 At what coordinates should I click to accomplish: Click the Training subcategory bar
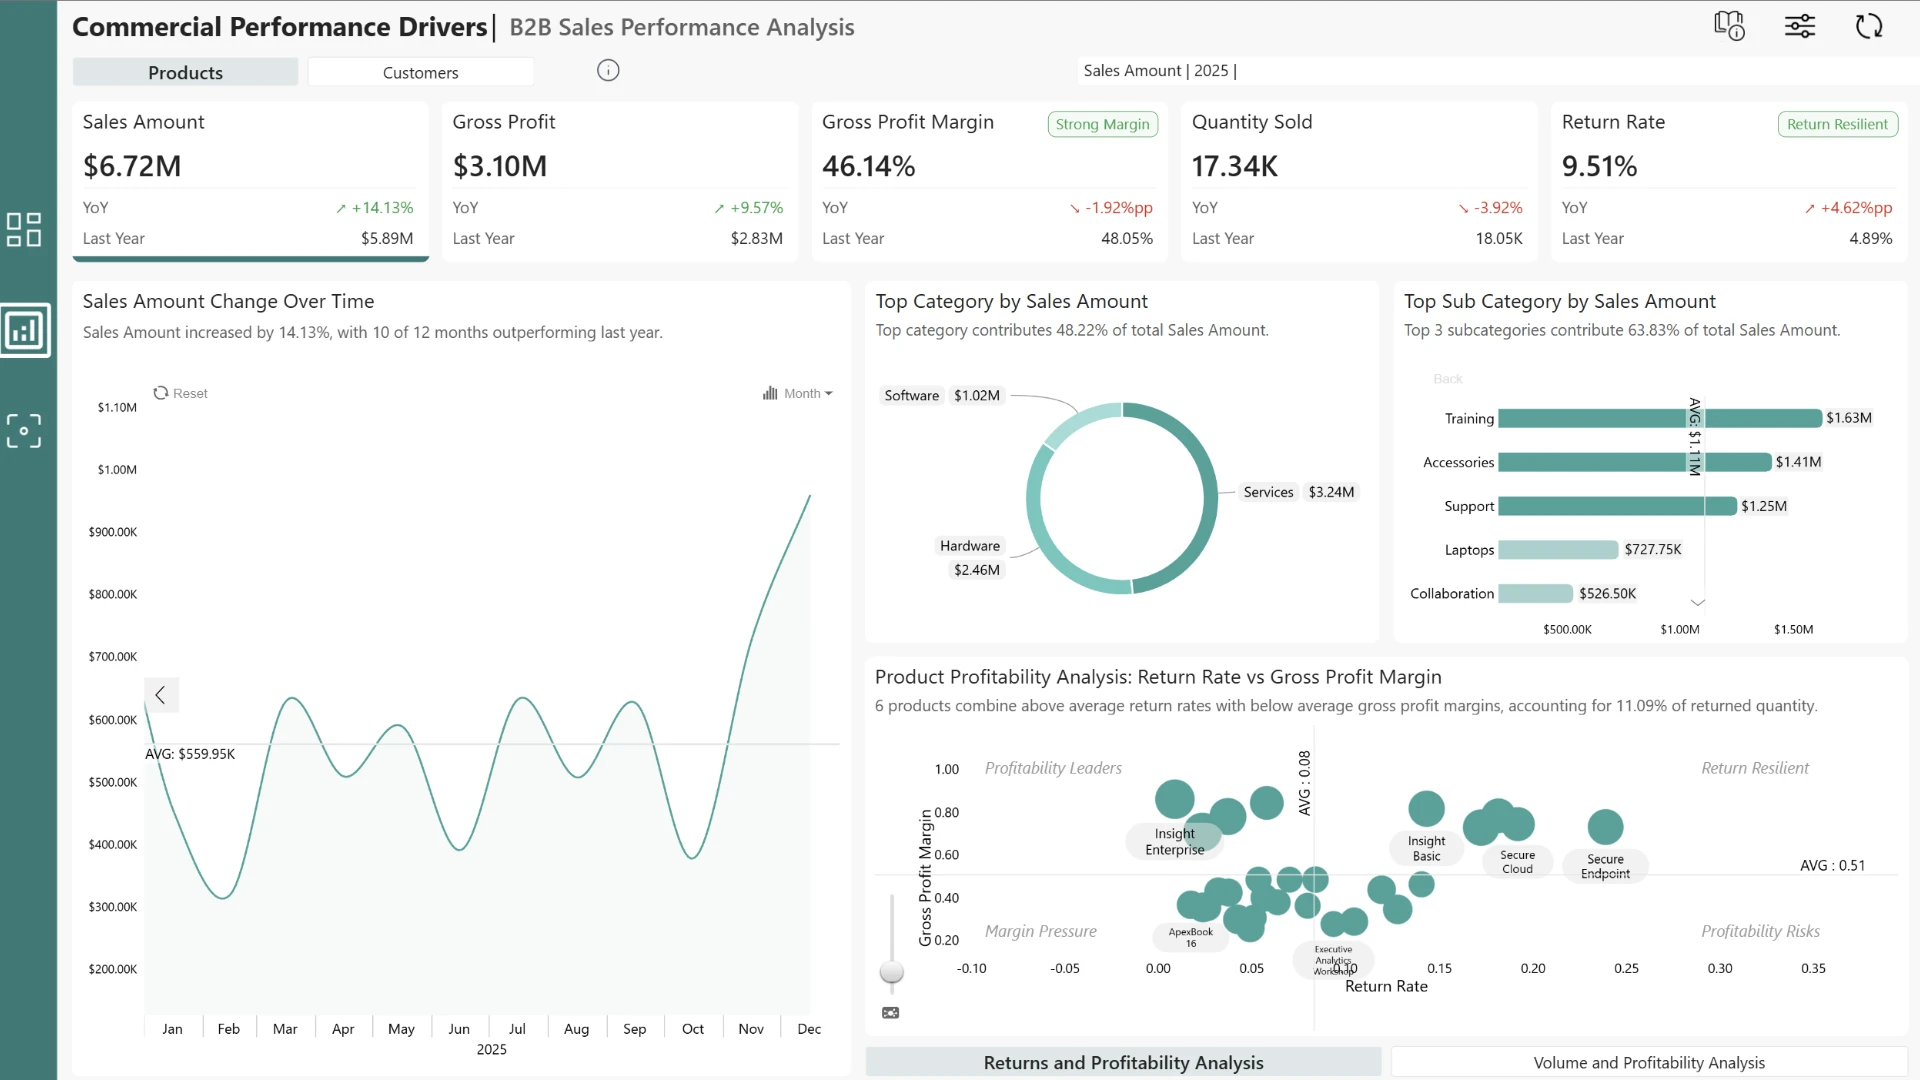click(x=1660, y=418)
